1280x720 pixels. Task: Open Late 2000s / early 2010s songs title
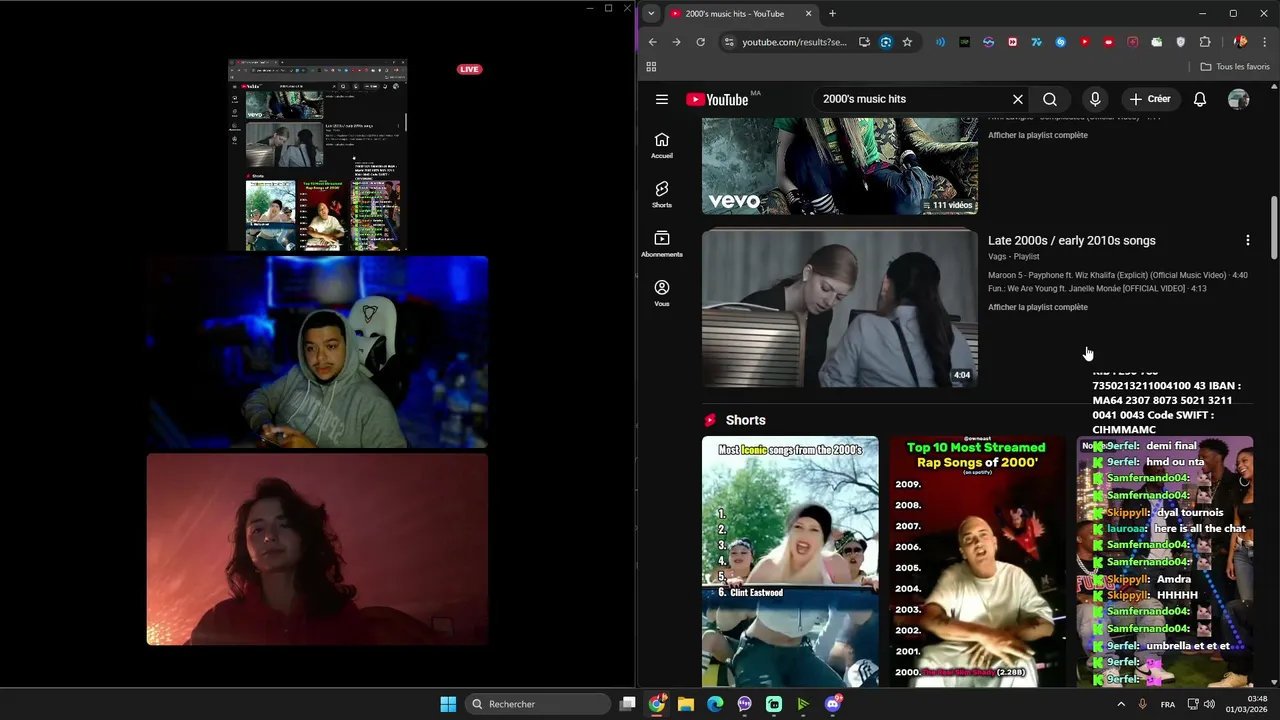pos(1072,240)
